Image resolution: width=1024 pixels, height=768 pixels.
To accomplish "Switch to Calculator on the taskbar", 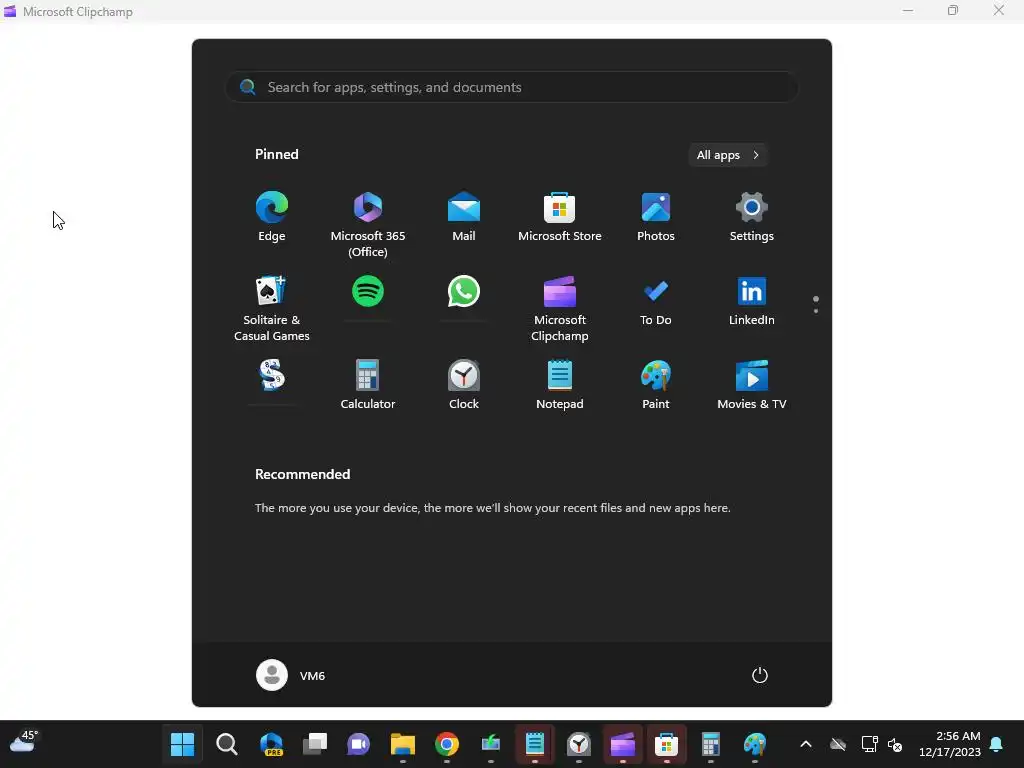I will (711, 744).
